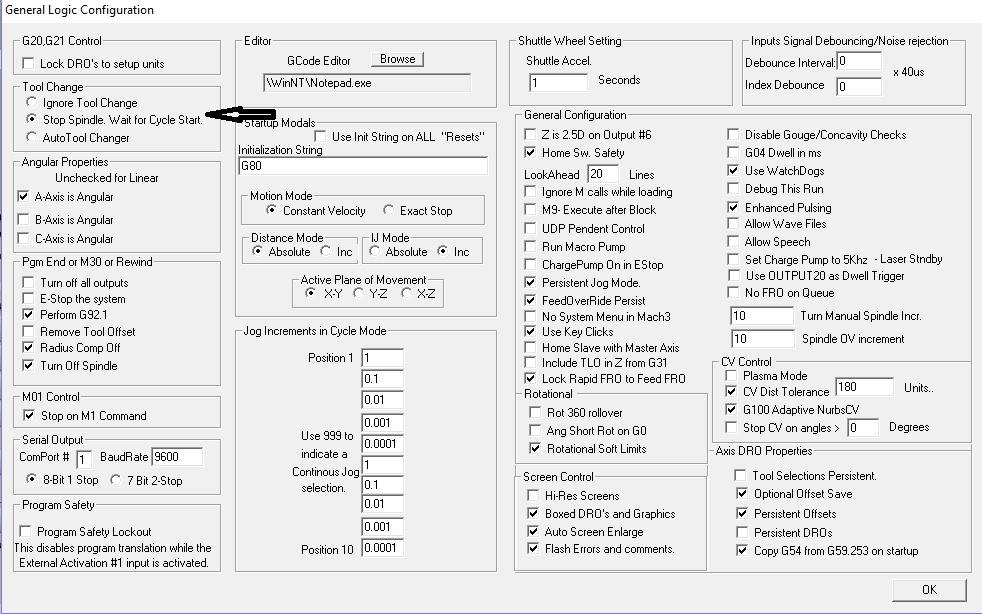The width and height of the screenshot is (982, 614).
Task: Toggle Persistent Jog Mode checkbox
Action: pyautogui.click(x=530, y=282)
